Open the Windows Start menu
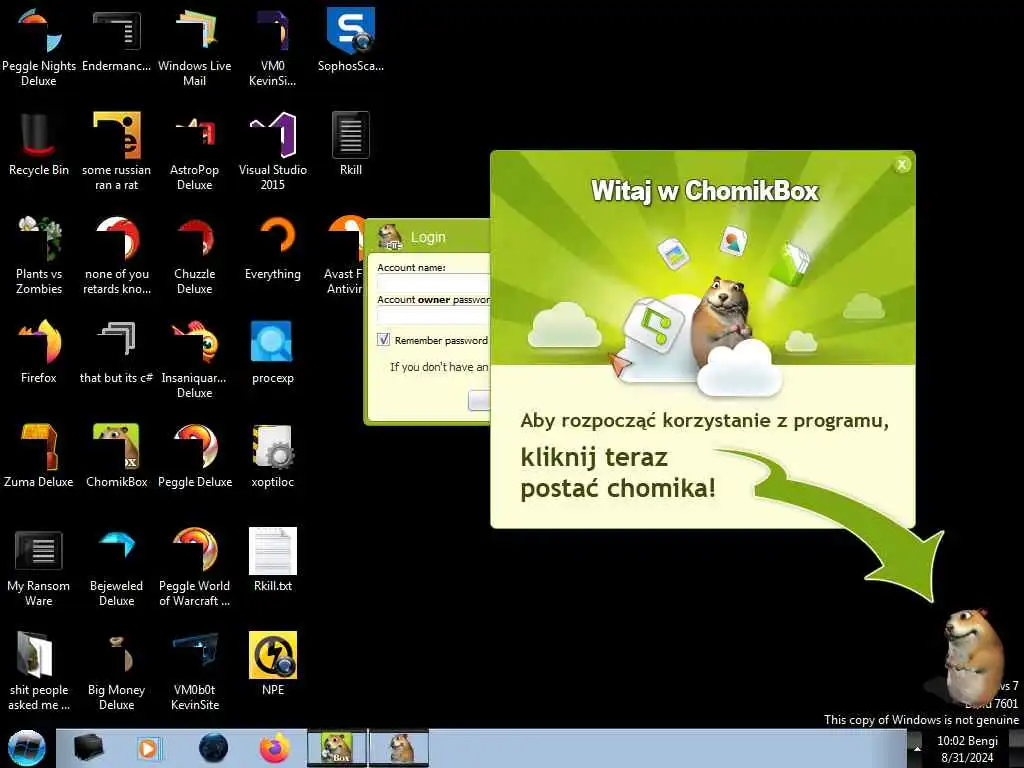 pos(26,748)
